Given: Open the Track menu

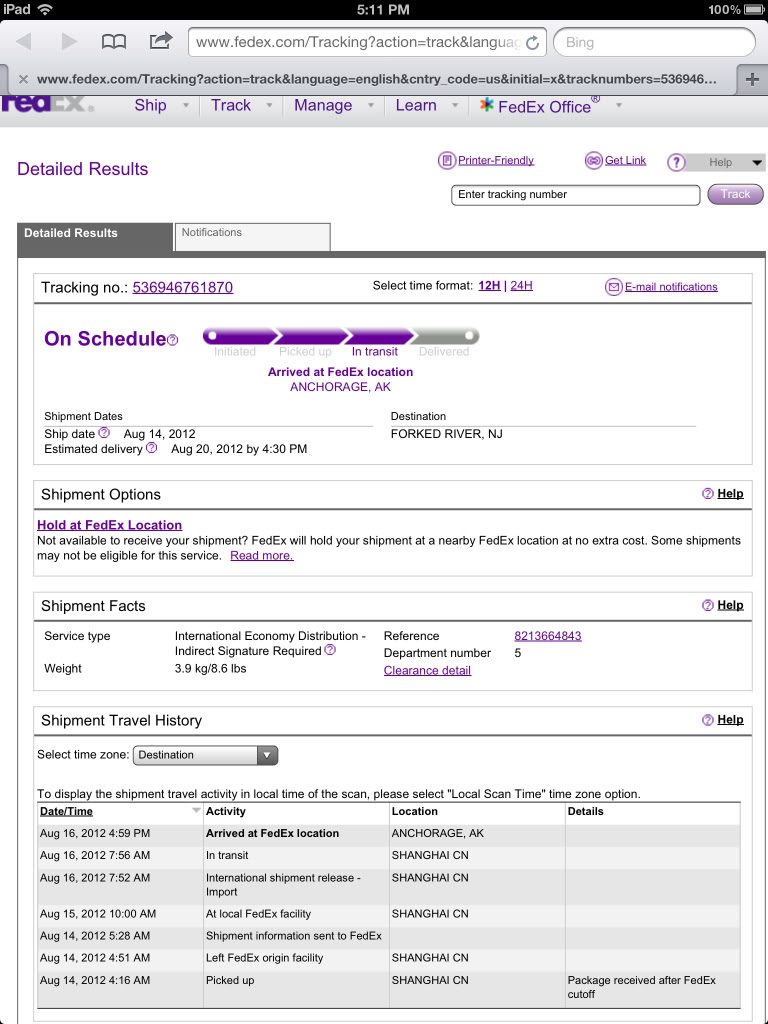Looking at the screenshot, I should (x=231, y=105).
